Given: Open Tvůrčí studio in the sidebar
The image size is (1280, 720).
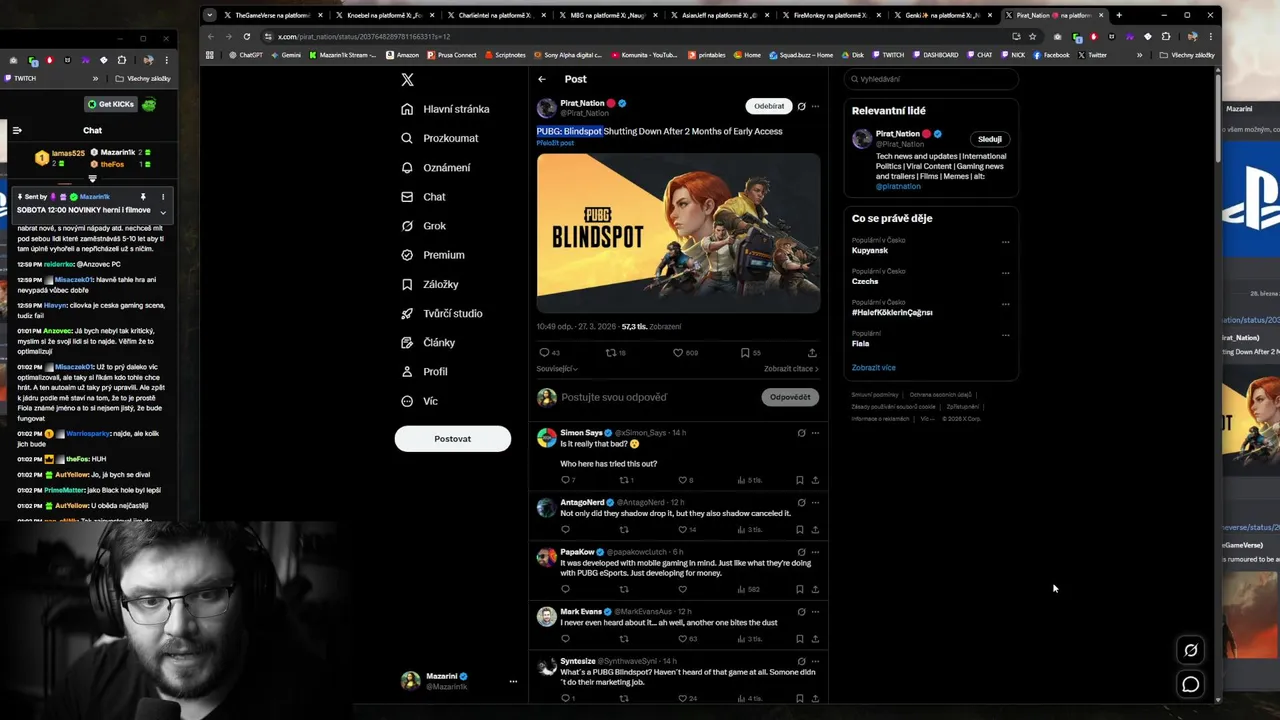Looking at the screenshot, I should click(x=442, y=313).
